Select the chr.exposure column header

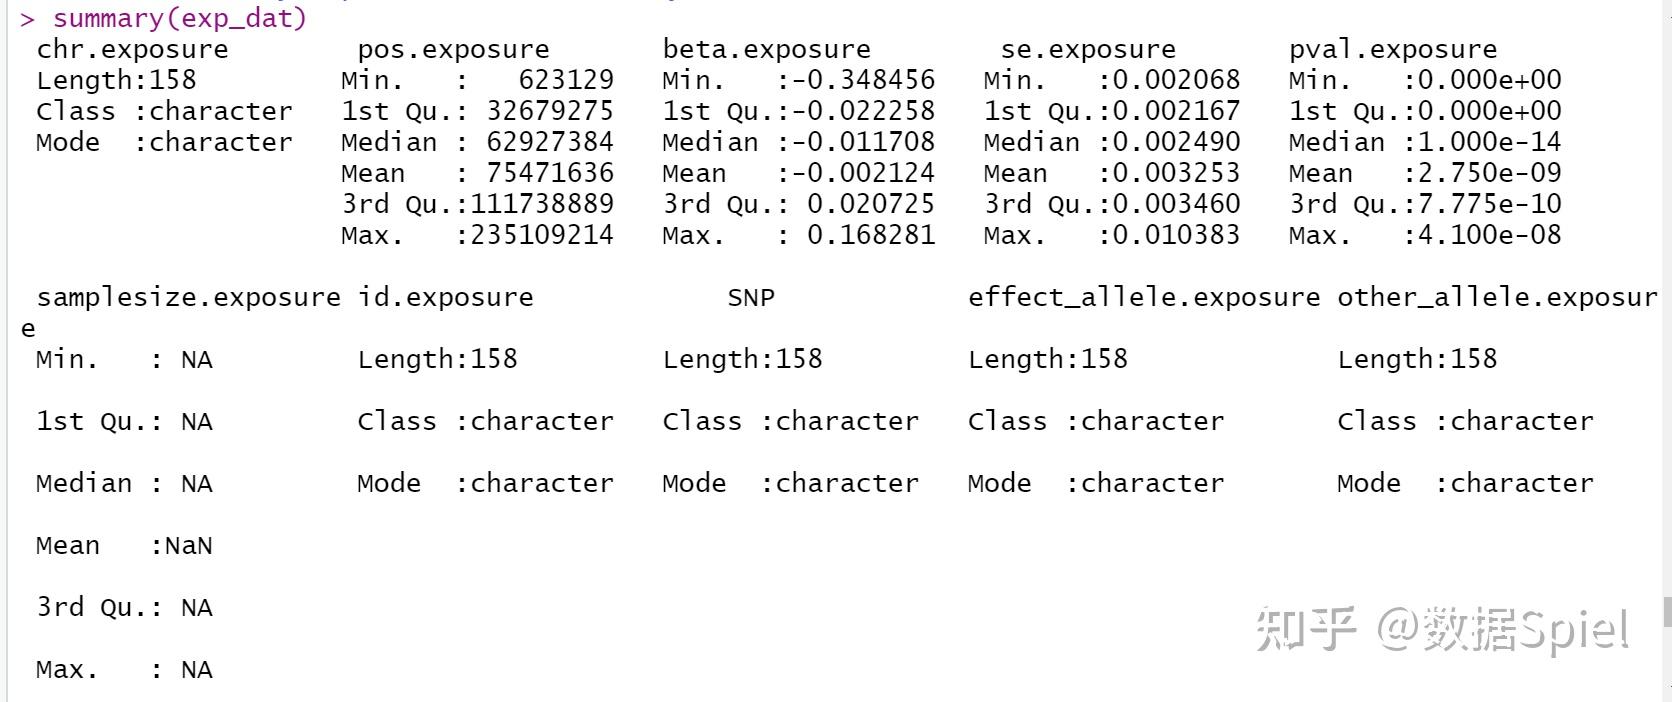[132, 49]
